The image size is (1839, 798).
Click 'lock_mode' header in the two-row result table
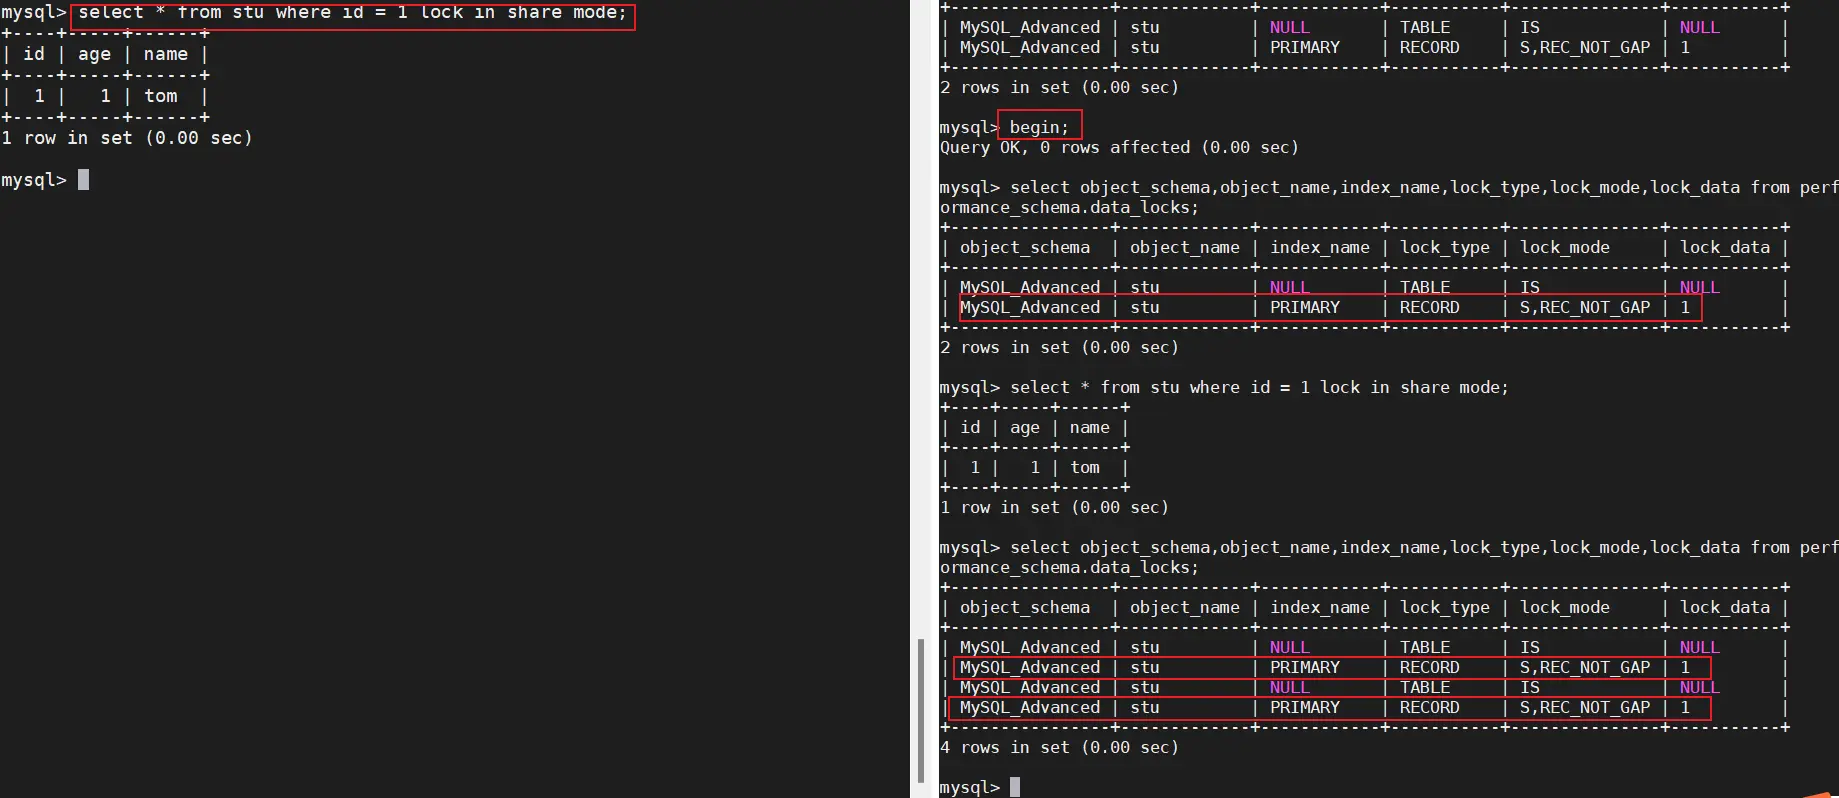coord(1565,247)
